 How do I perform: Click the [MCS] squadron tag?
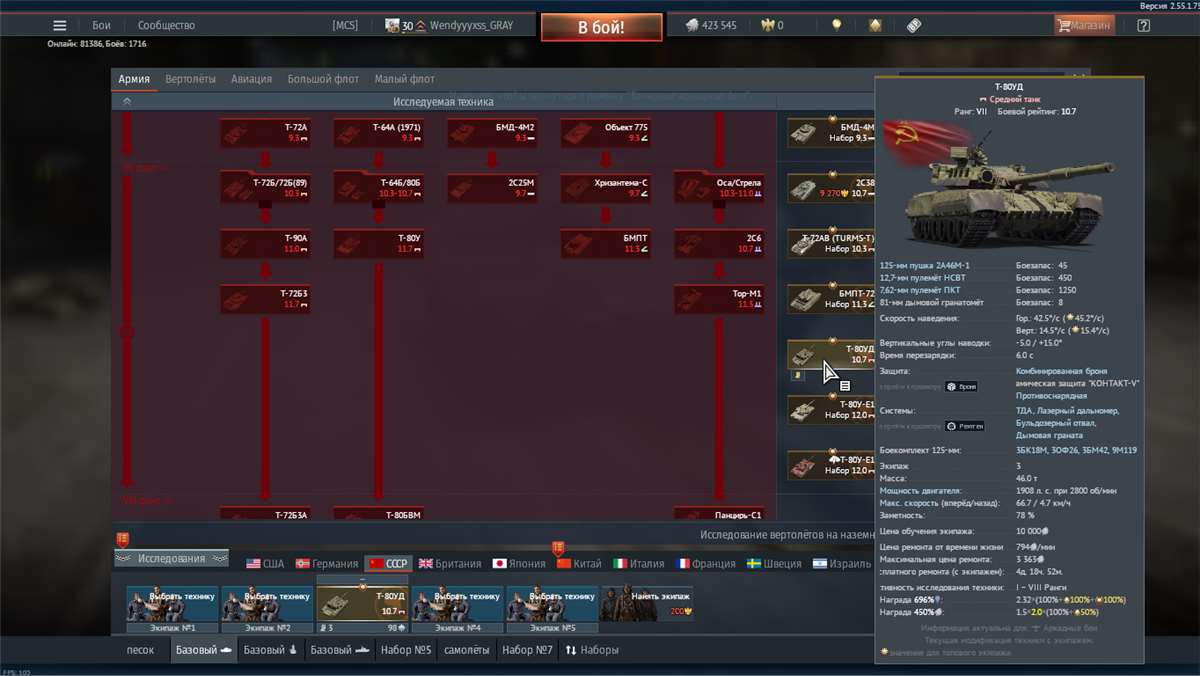(x=345, y=25)
